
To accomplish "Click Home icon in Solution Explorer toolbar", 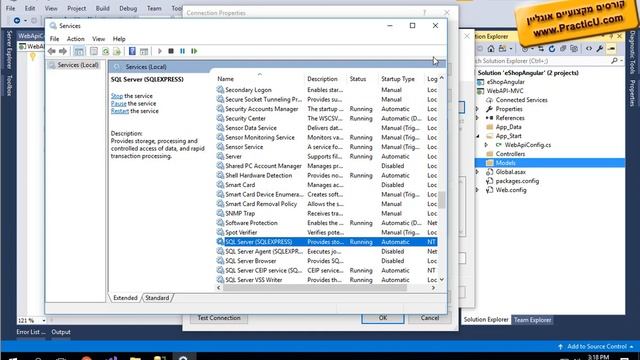I will (x=491, y=49).
